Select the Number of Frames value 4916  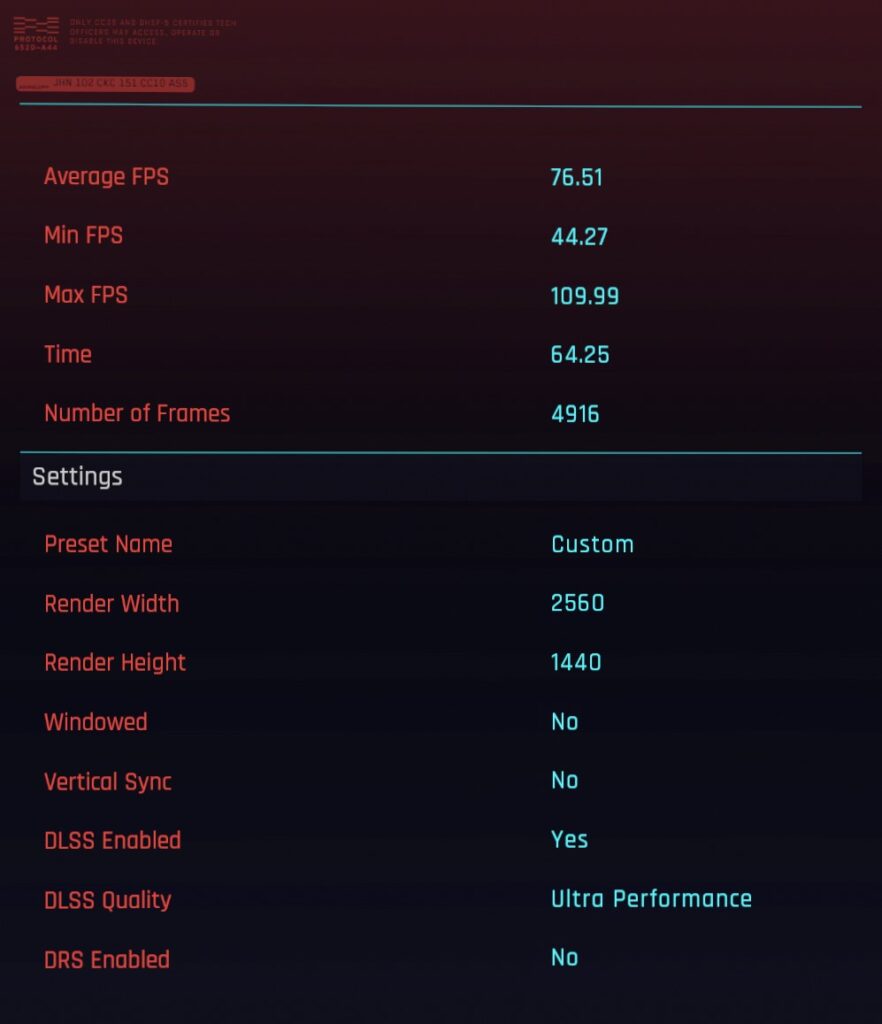[x=575, y=414]
